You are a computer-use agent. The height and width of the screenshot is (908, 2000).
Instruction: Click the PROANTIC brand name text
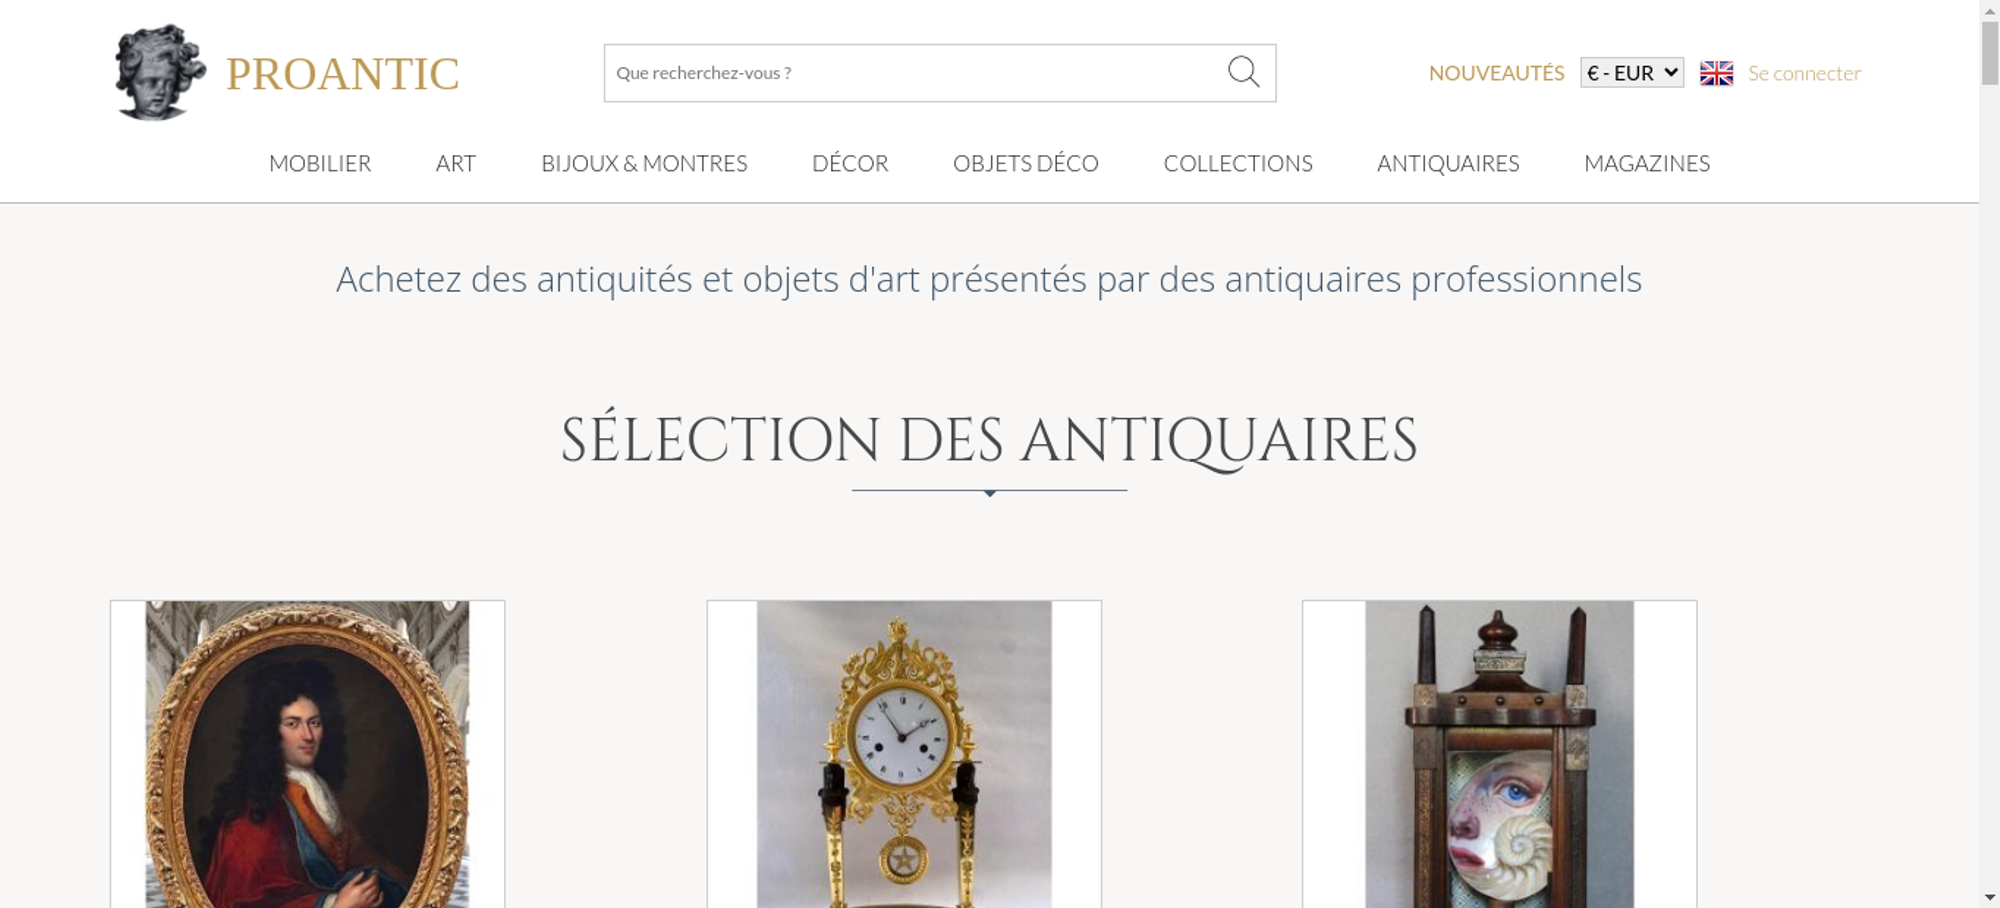(342, 74)
